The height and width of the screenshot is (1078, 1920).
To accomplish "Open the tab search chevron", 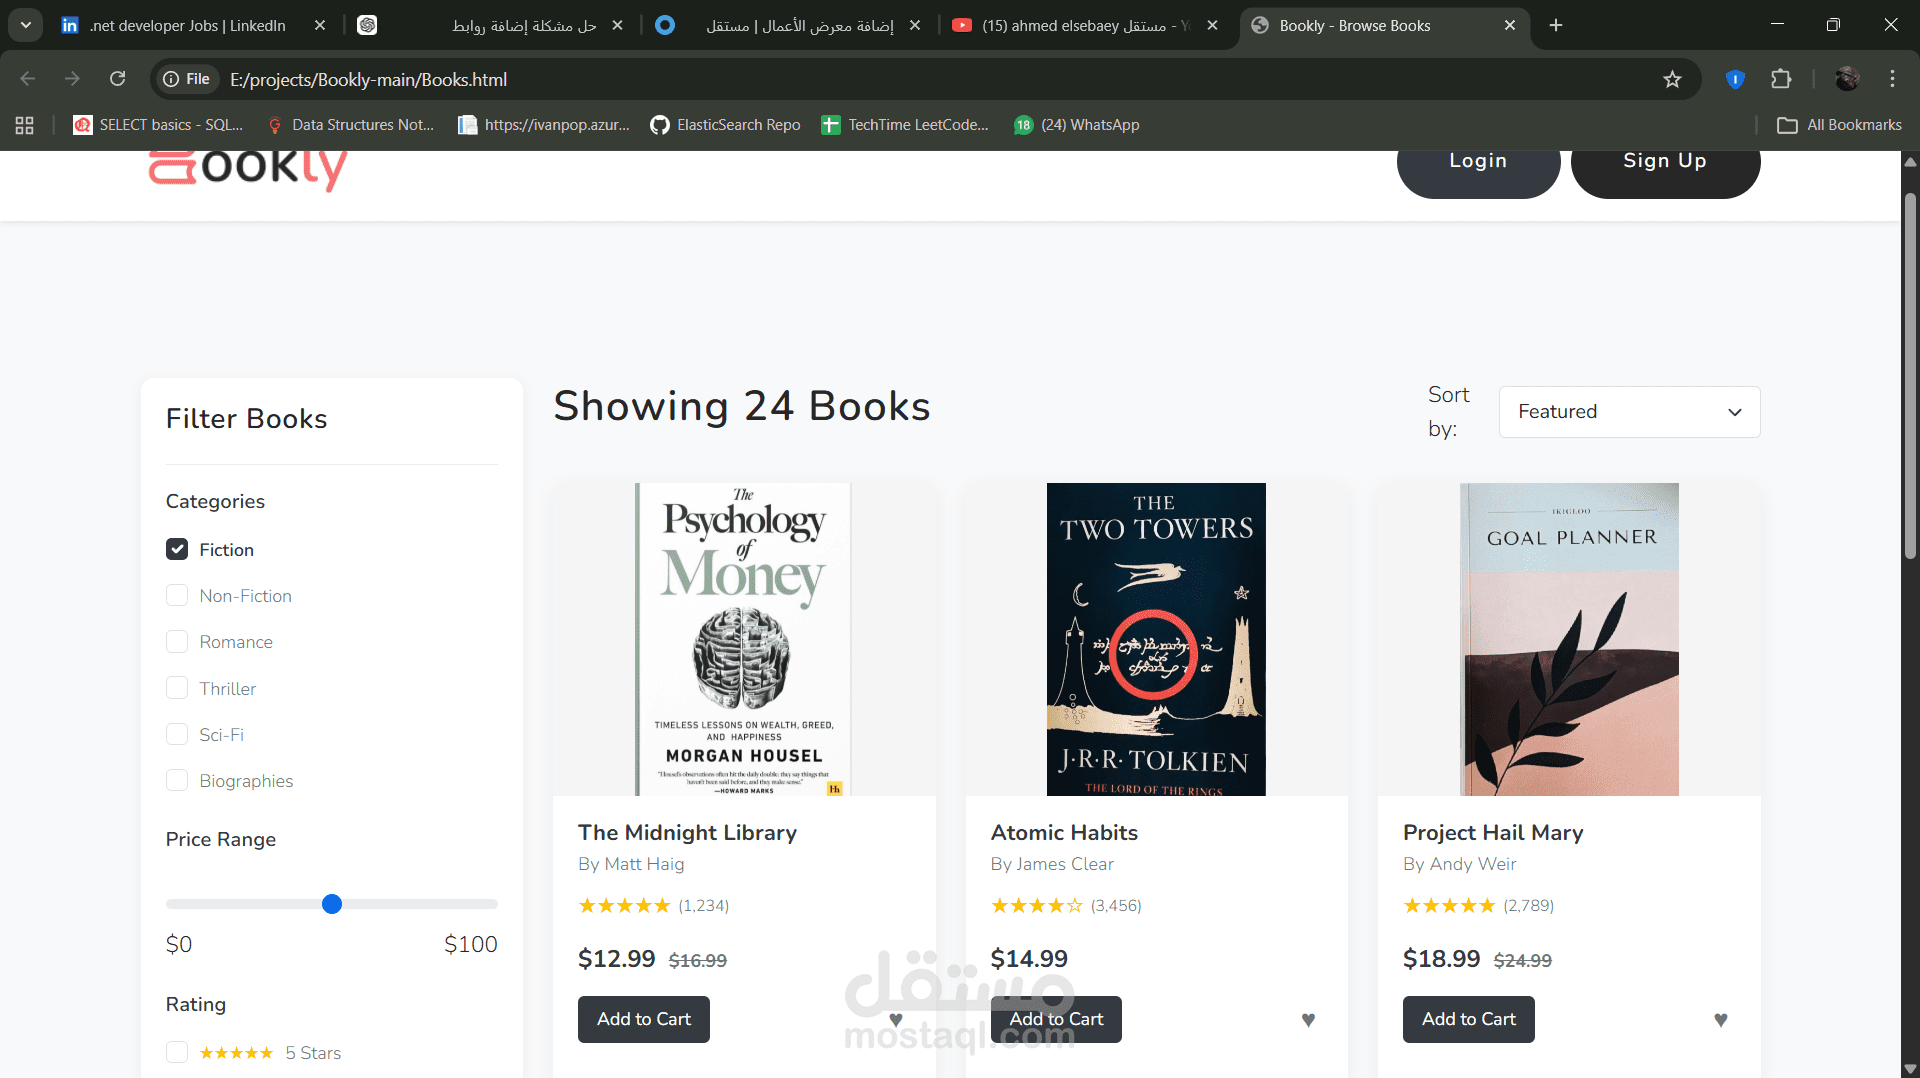I will [25, 25].
